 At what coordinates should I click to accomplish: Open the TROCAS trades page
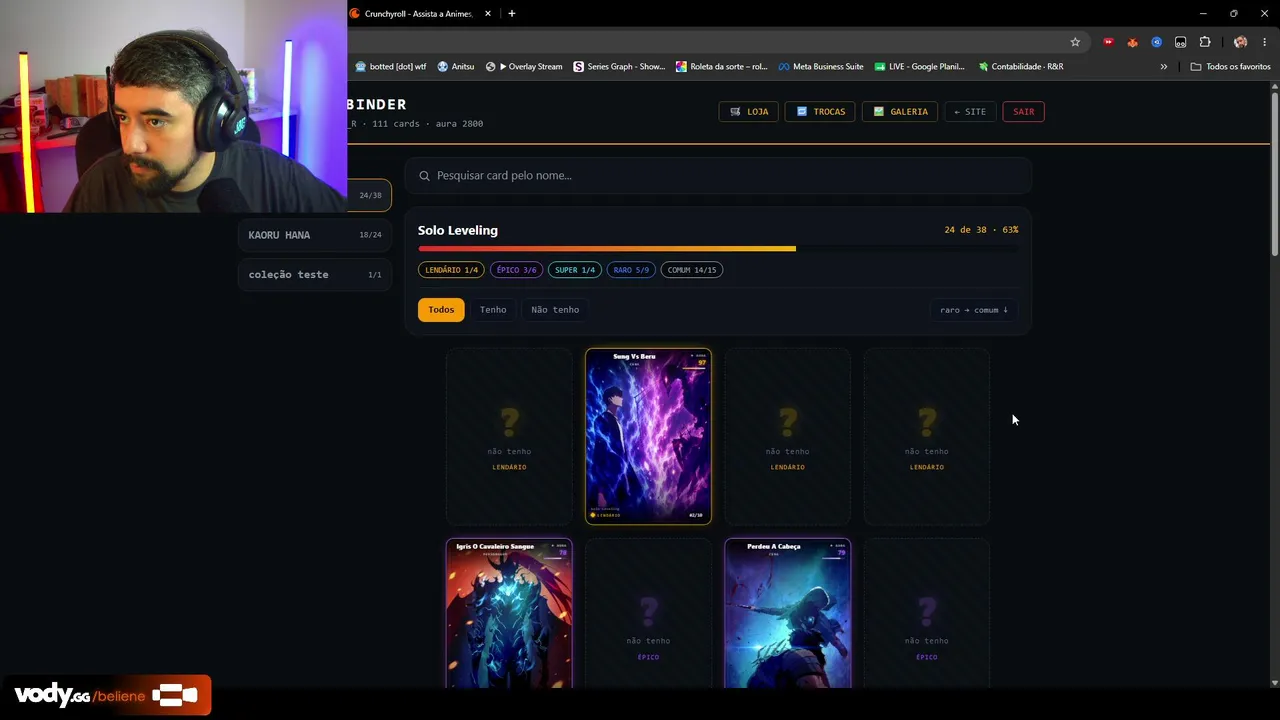coord(820,112)
